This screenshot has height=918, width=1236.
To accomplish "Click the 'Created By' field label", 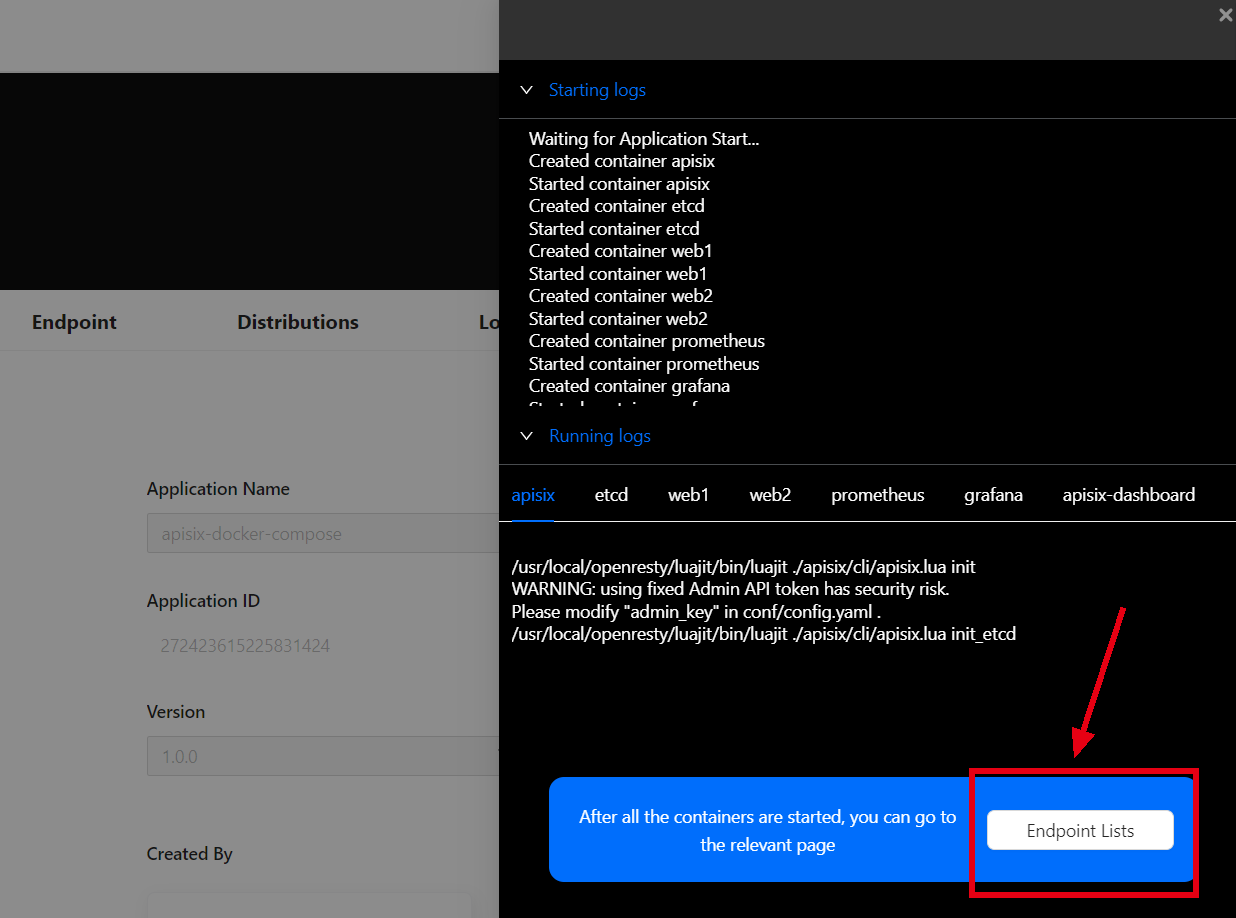I will [189, 854].
